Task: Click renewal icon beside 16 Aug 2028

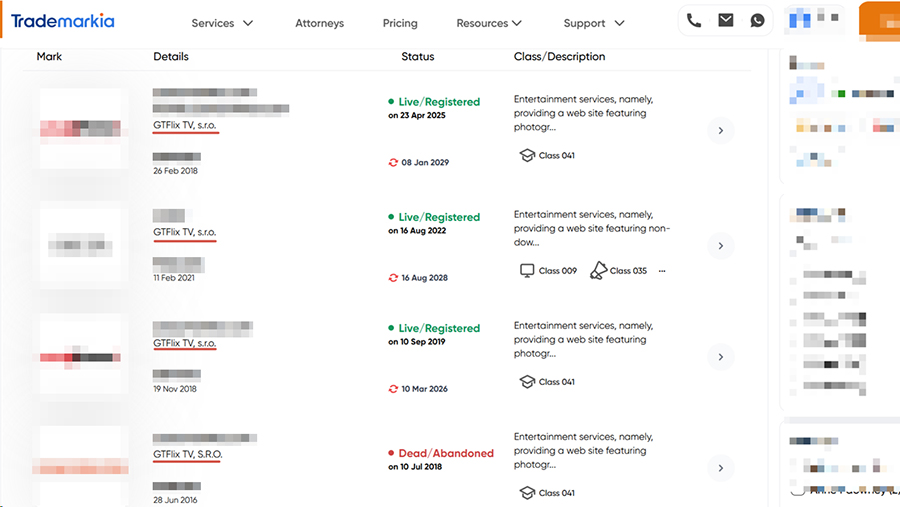Action: coord(393,278)
